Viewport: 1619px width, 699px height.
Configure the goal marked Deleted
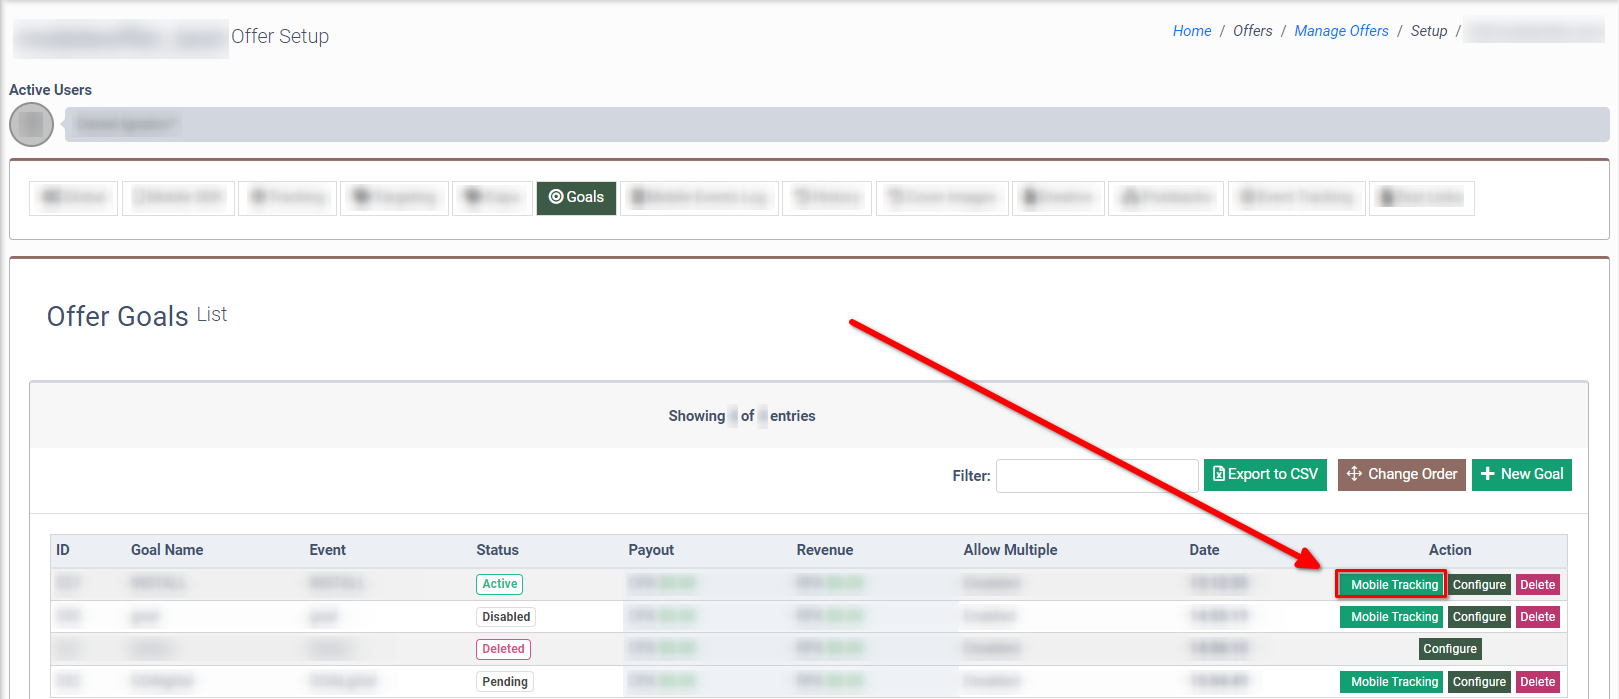click(1449, 649)
